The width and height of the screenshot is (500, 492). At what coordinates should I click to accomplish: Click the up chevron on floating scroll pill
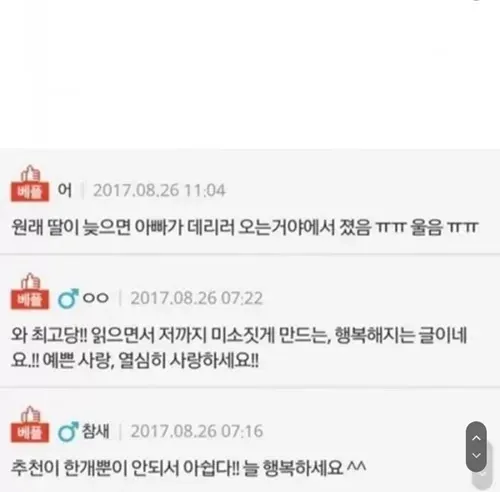476,438
